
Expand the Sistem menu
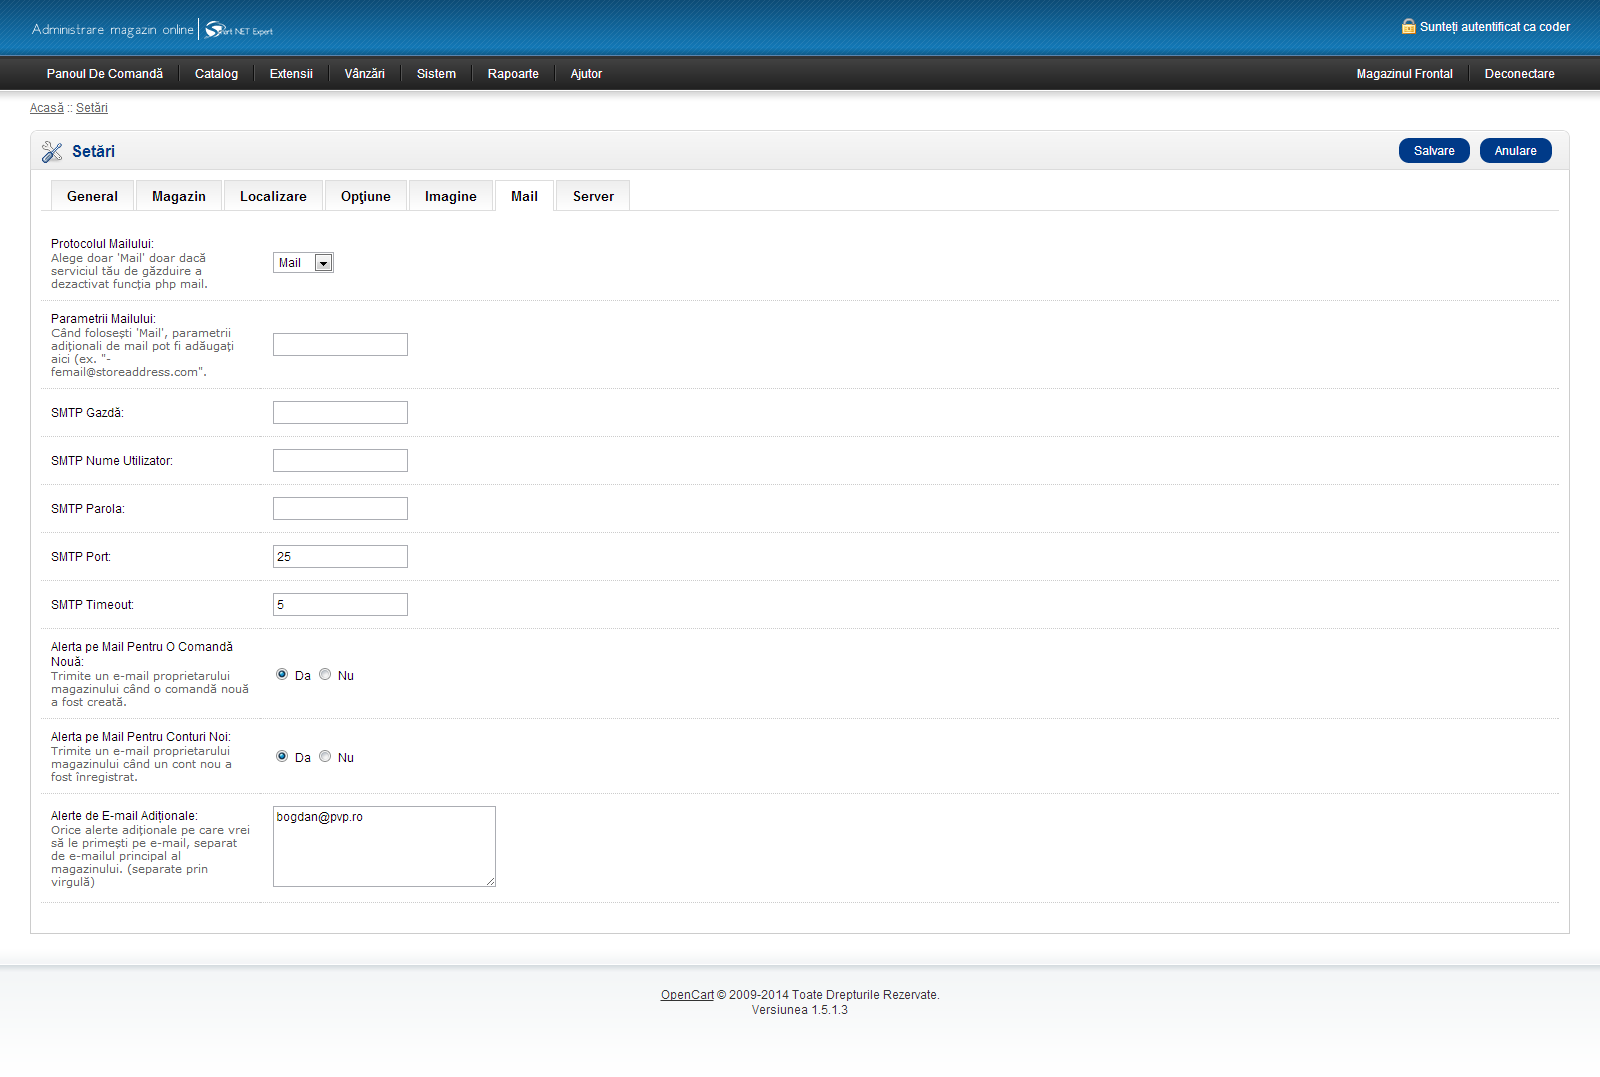[436, 74]
